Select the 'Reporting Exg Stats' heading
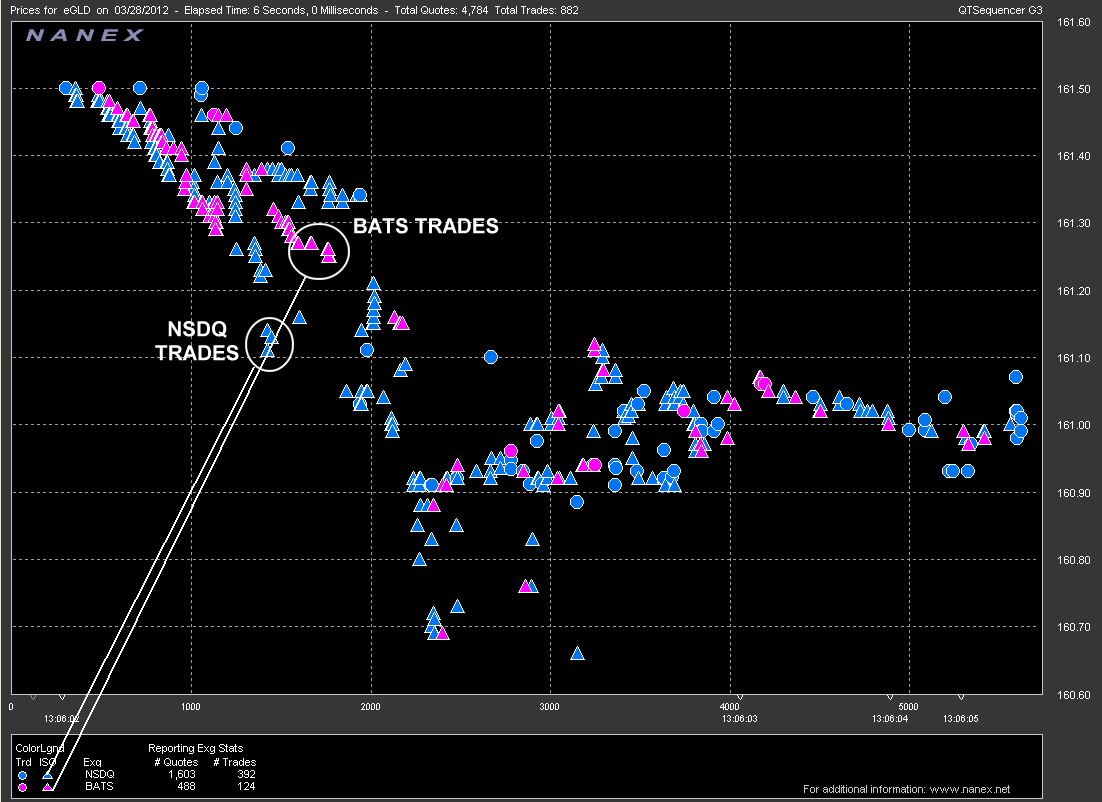This screenshot has width=1102, height=802. [x=195, y=749]
